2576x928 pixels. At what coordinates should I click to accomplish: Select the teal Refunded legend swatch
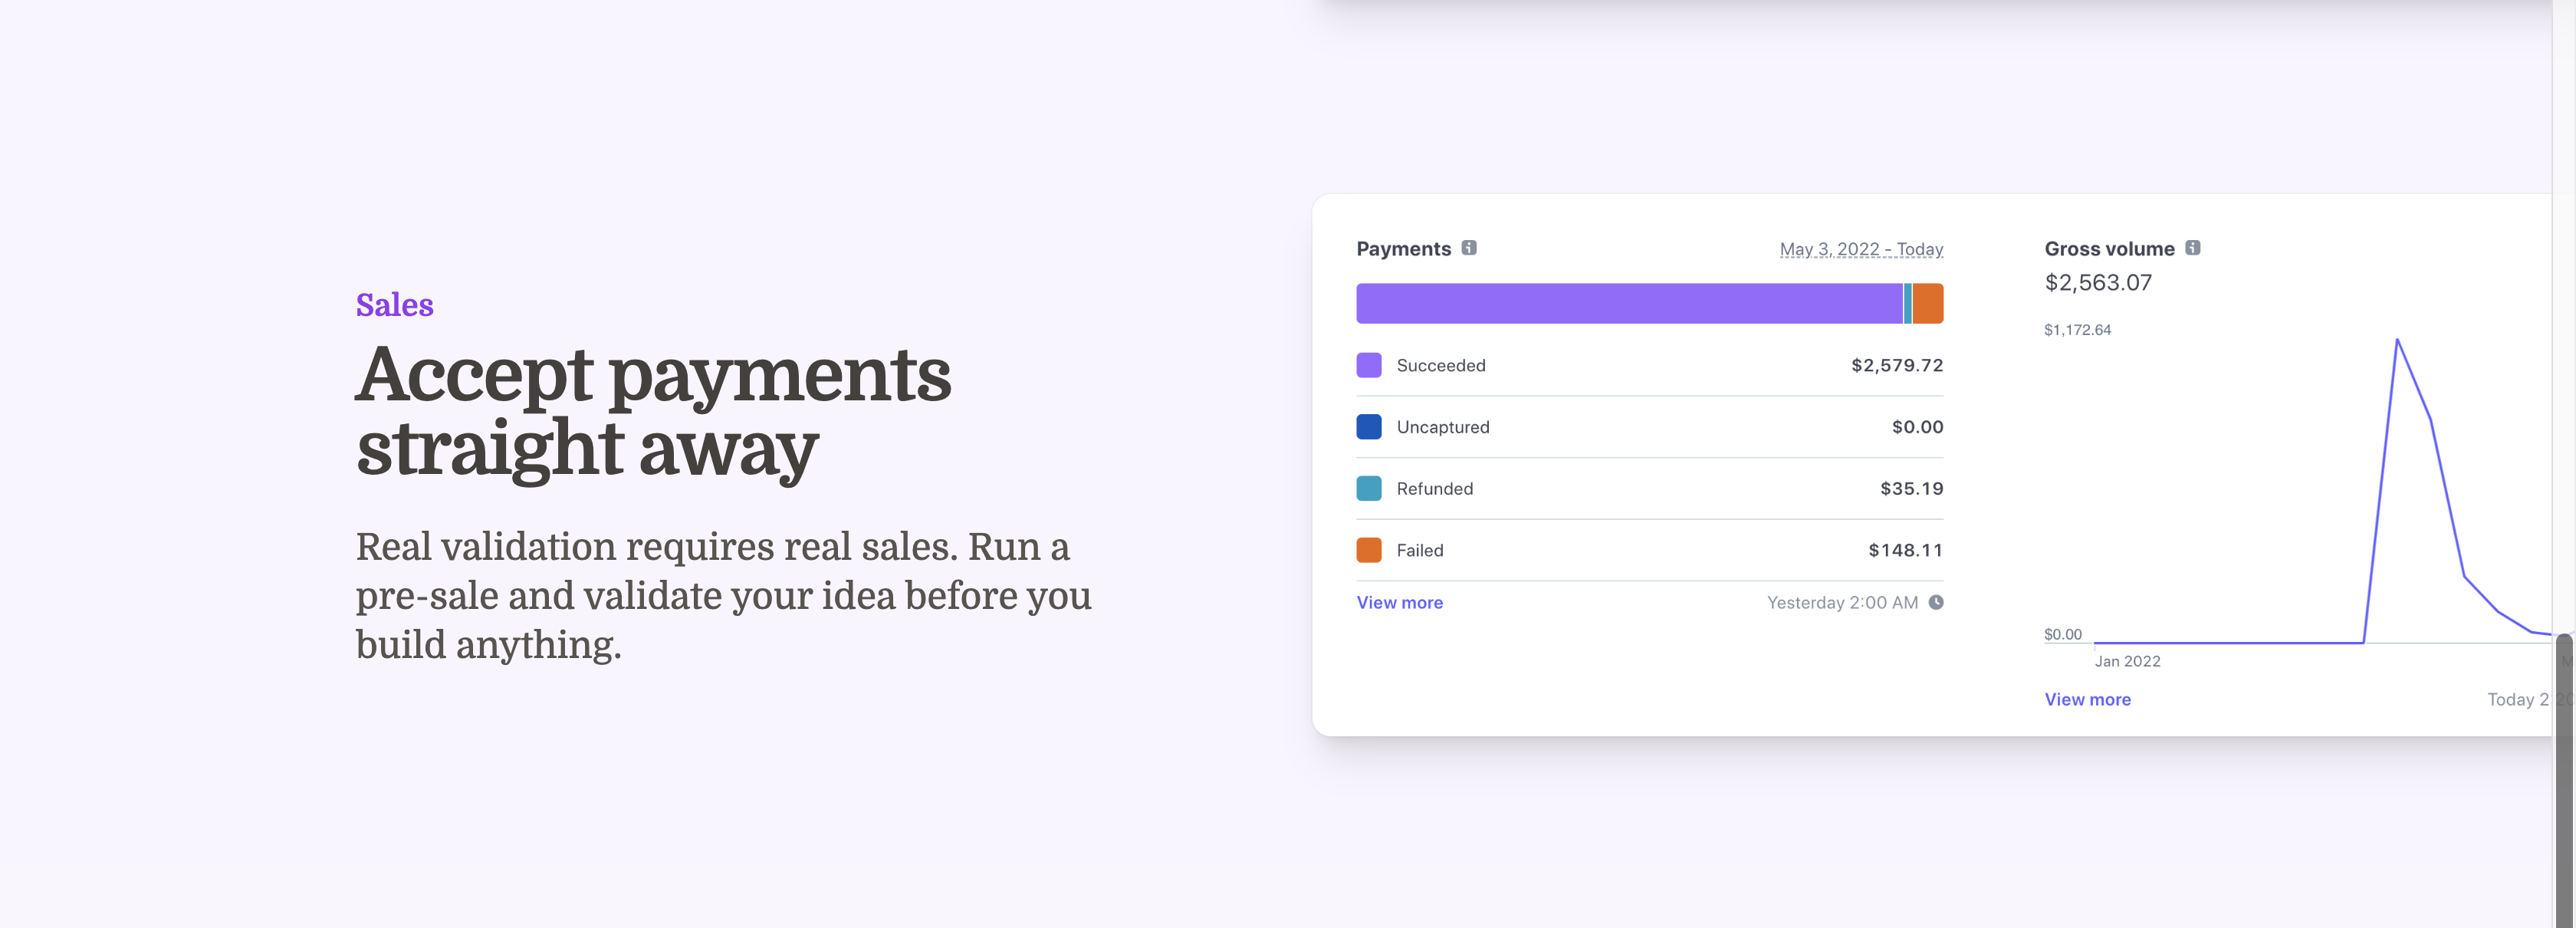tap(1368, 488)
